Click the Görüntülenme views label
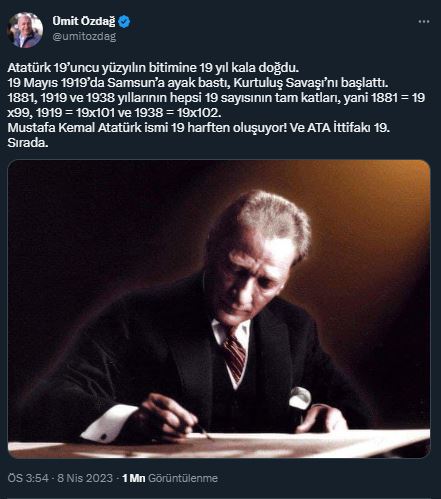Screen dimensions: 441x499 tap(183, 478)
